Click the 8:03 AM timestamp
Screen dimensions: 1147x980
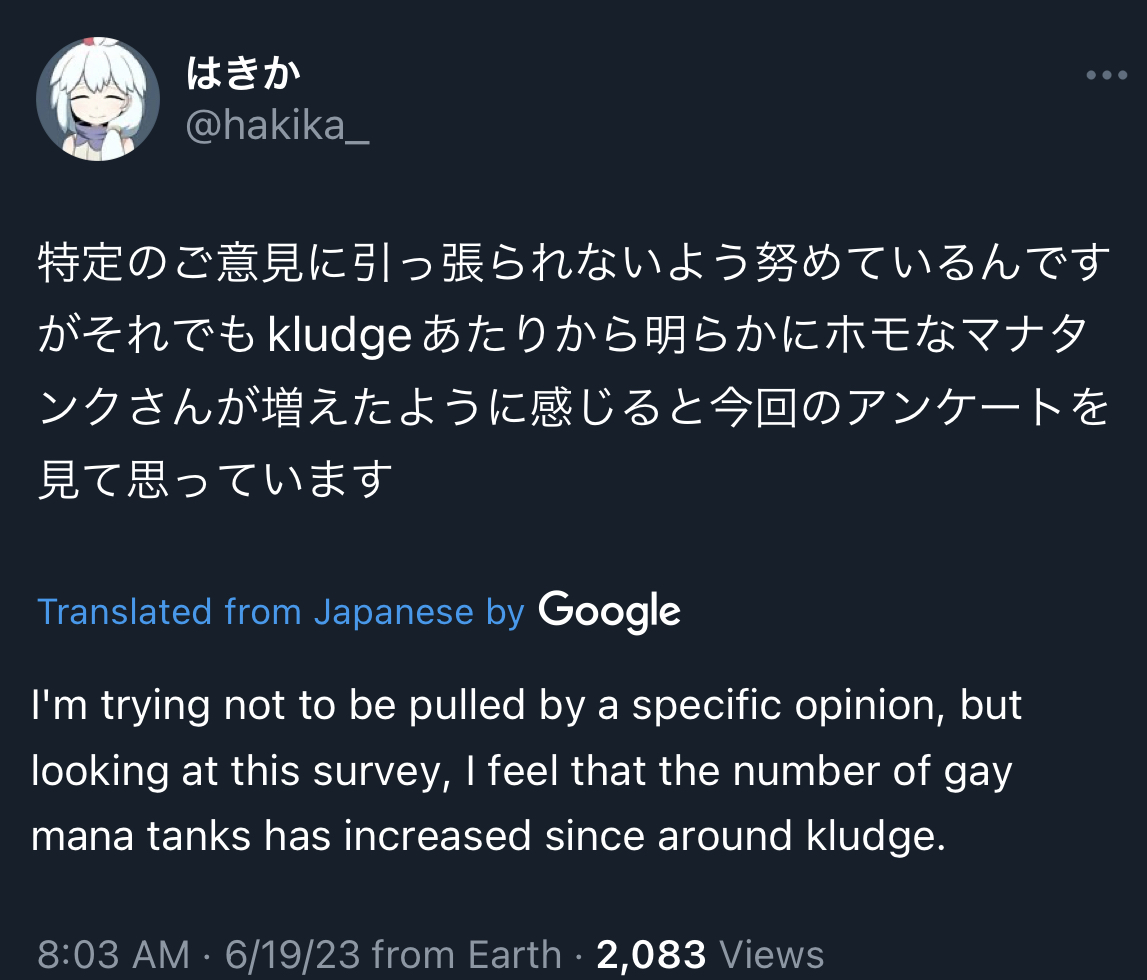(x=112, y=954)
